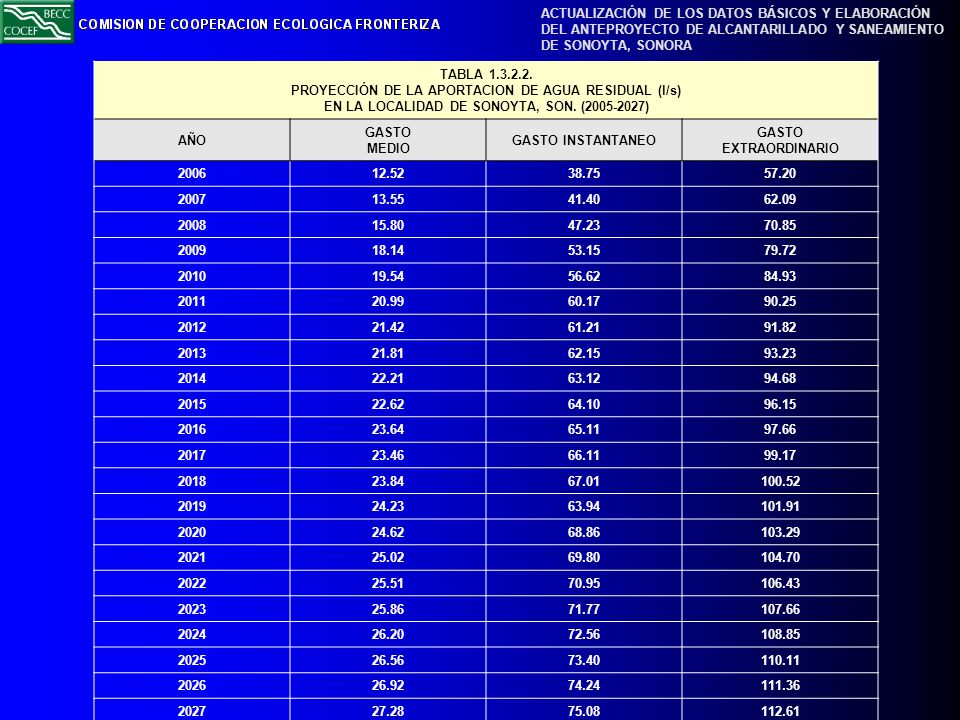Select year cell 2018
The width and height of the screenshot is (960, 720).
(192, 481)
